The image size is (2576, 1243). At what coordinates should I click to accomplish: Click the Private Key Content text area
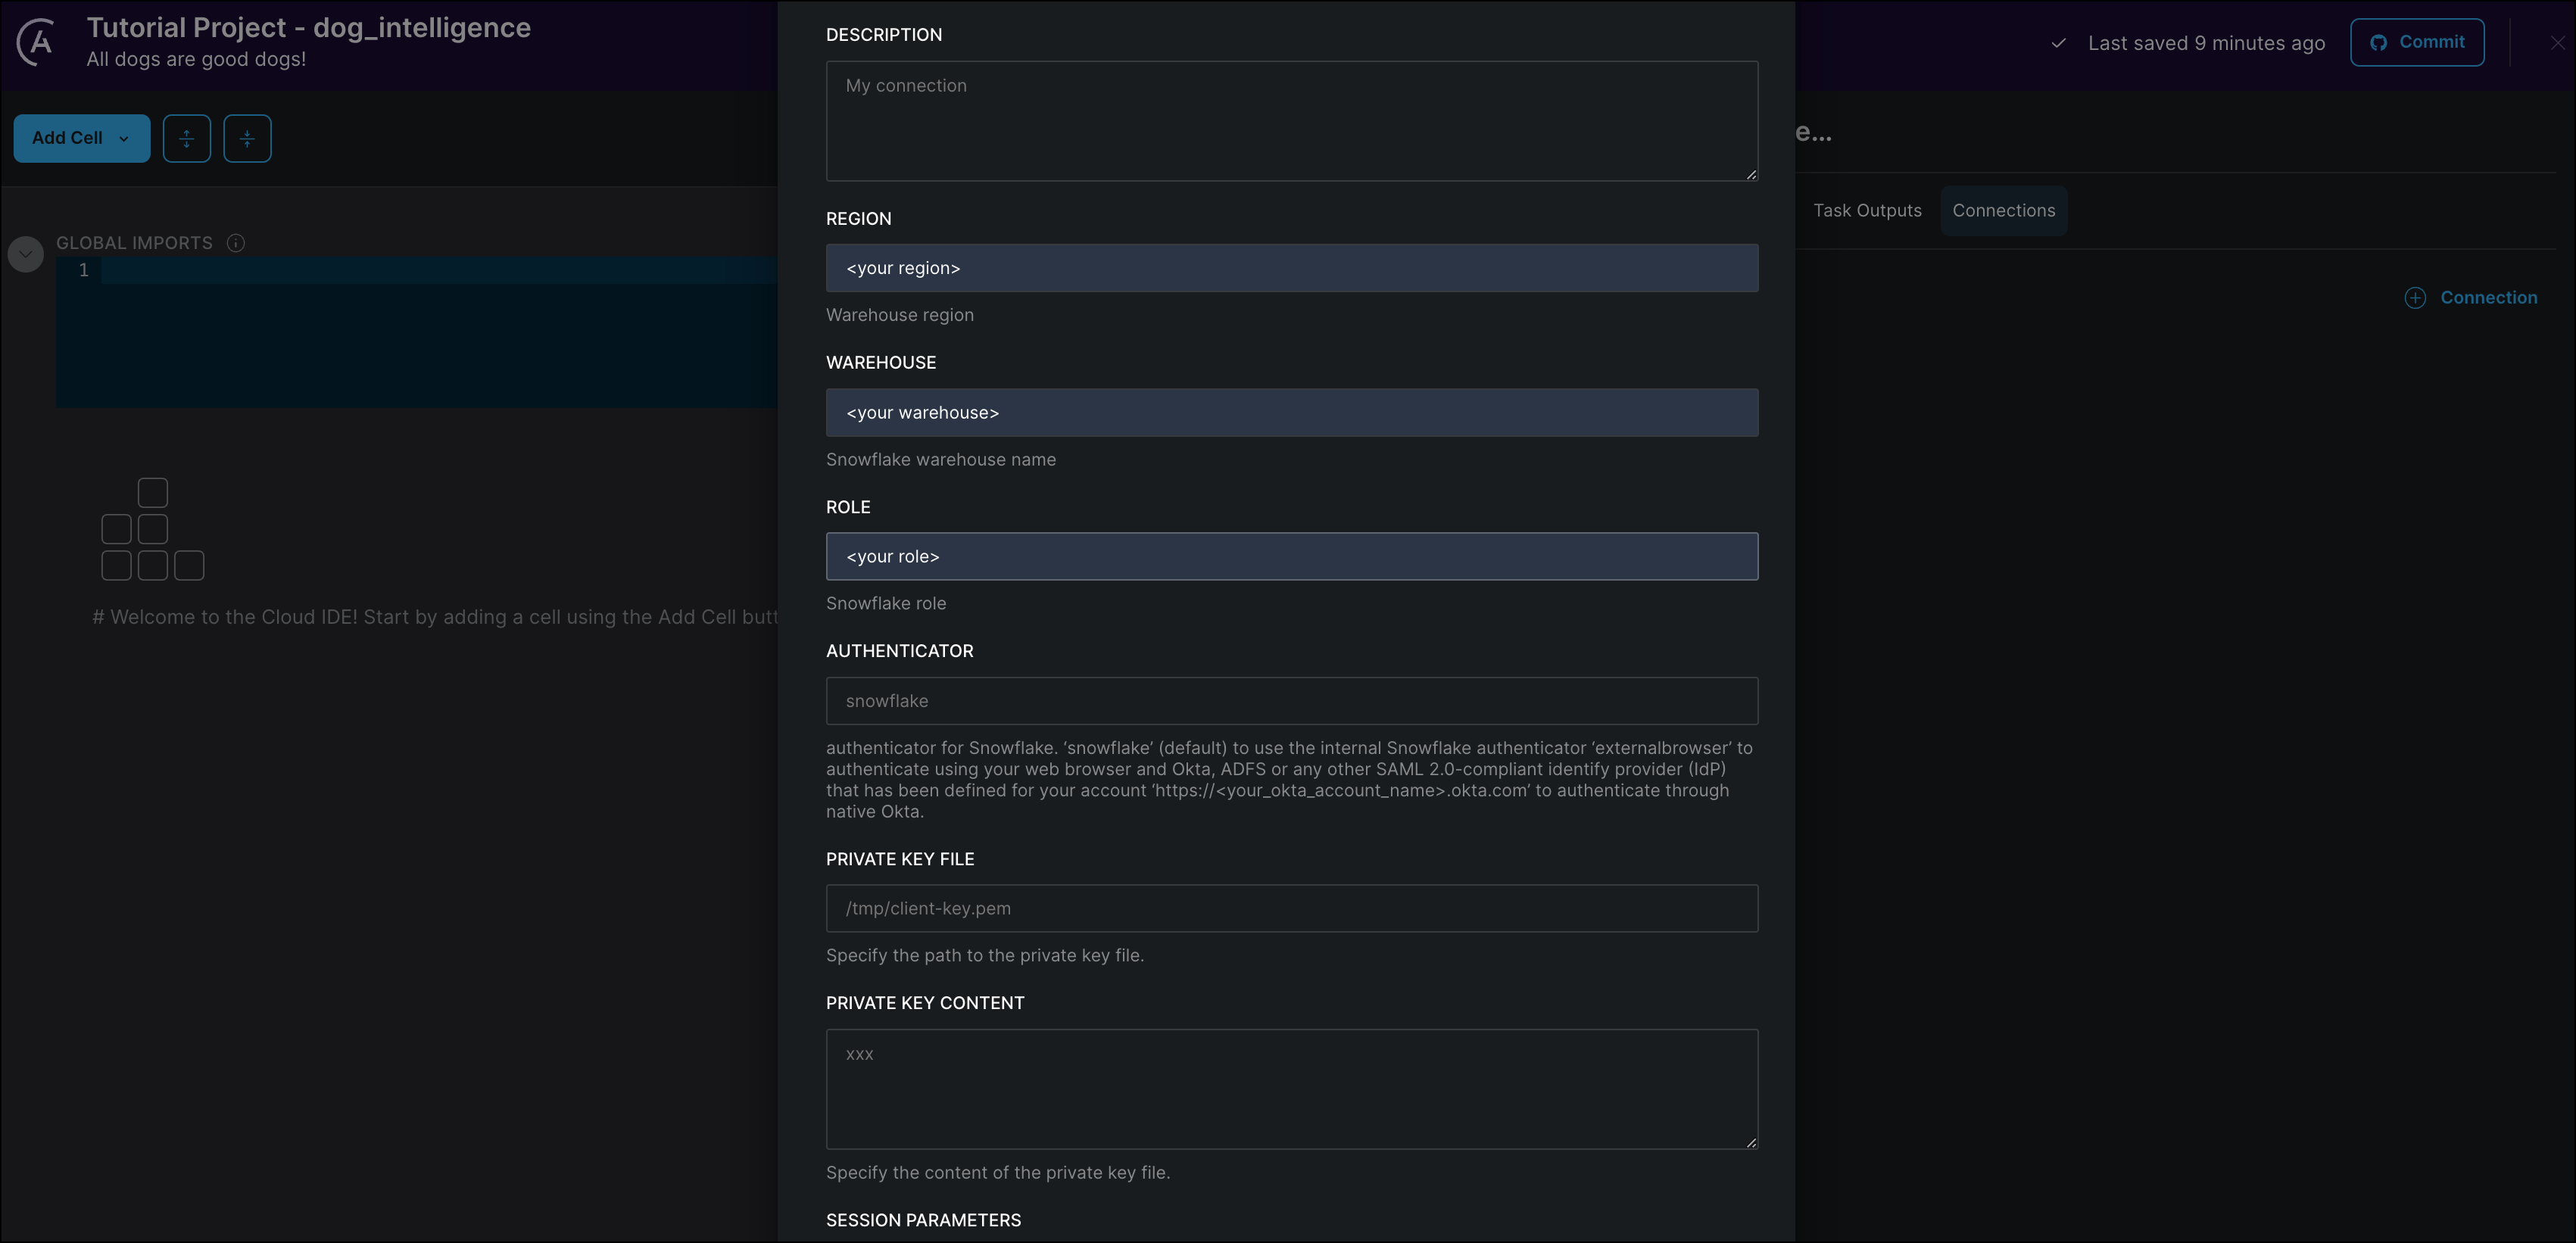click(x=1291, y=1089)
